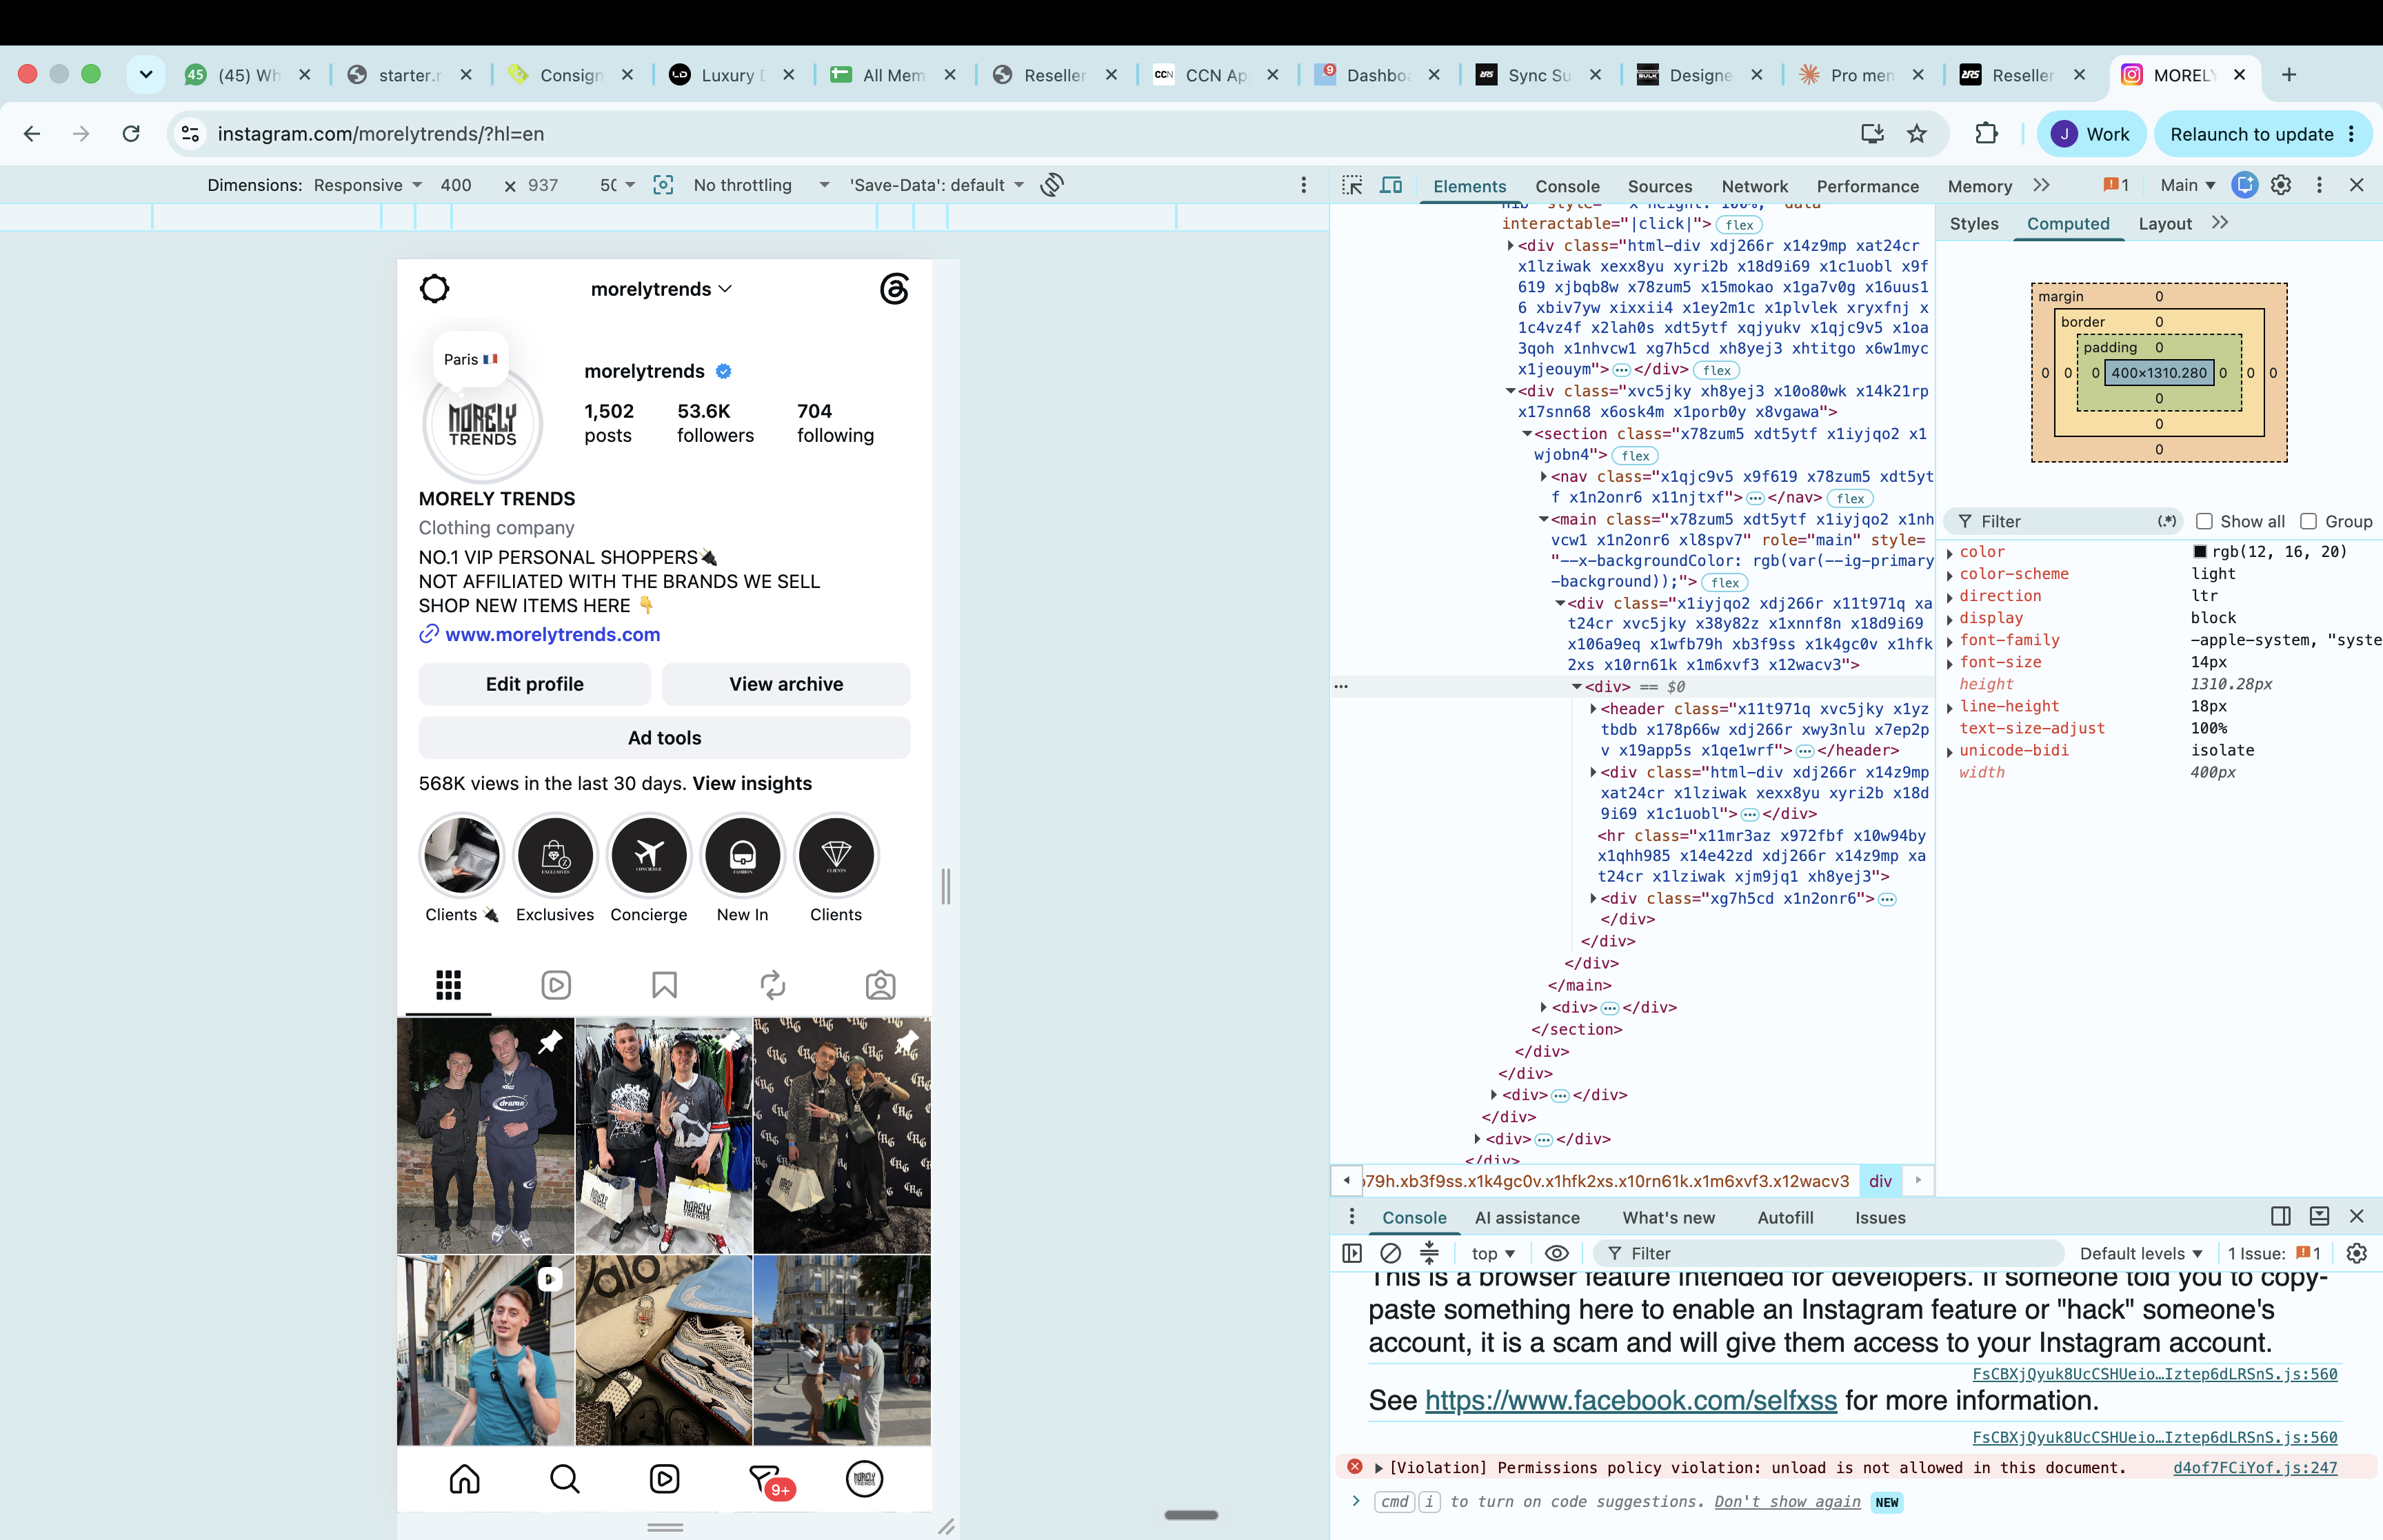2383x1540 pixels.
Task: Switch to the Network panel tab
Action: coord(1754,186)
